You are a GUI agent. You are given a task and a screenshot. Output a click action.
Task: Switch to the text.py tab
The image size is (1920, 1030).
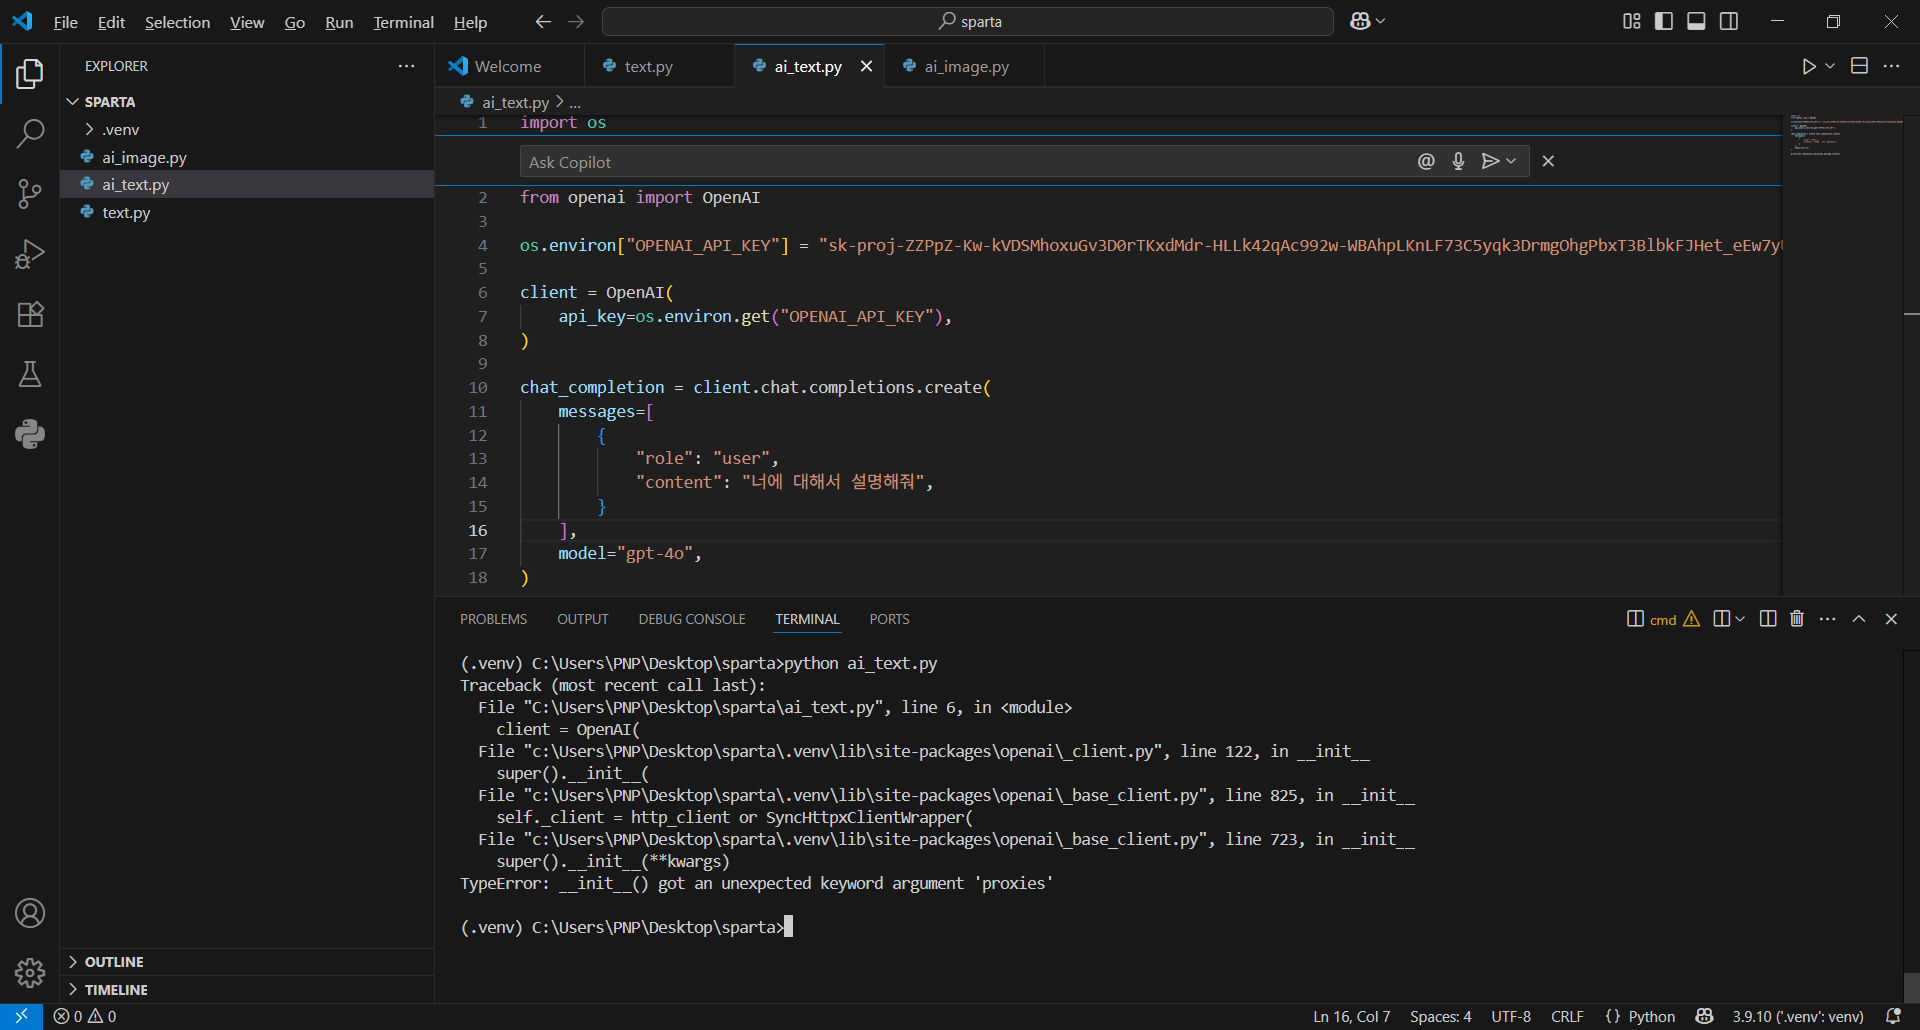point(648,66)
